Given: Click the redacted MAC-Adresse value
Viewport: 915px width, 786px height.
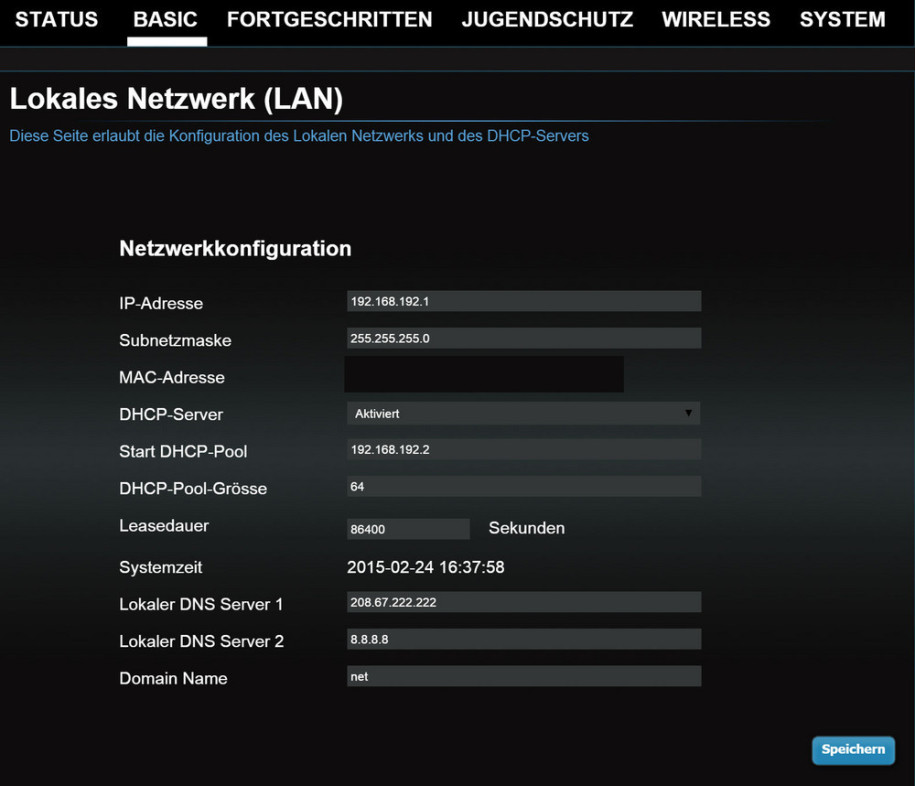Looking at the screenshot, I should [x=484, y=375].
